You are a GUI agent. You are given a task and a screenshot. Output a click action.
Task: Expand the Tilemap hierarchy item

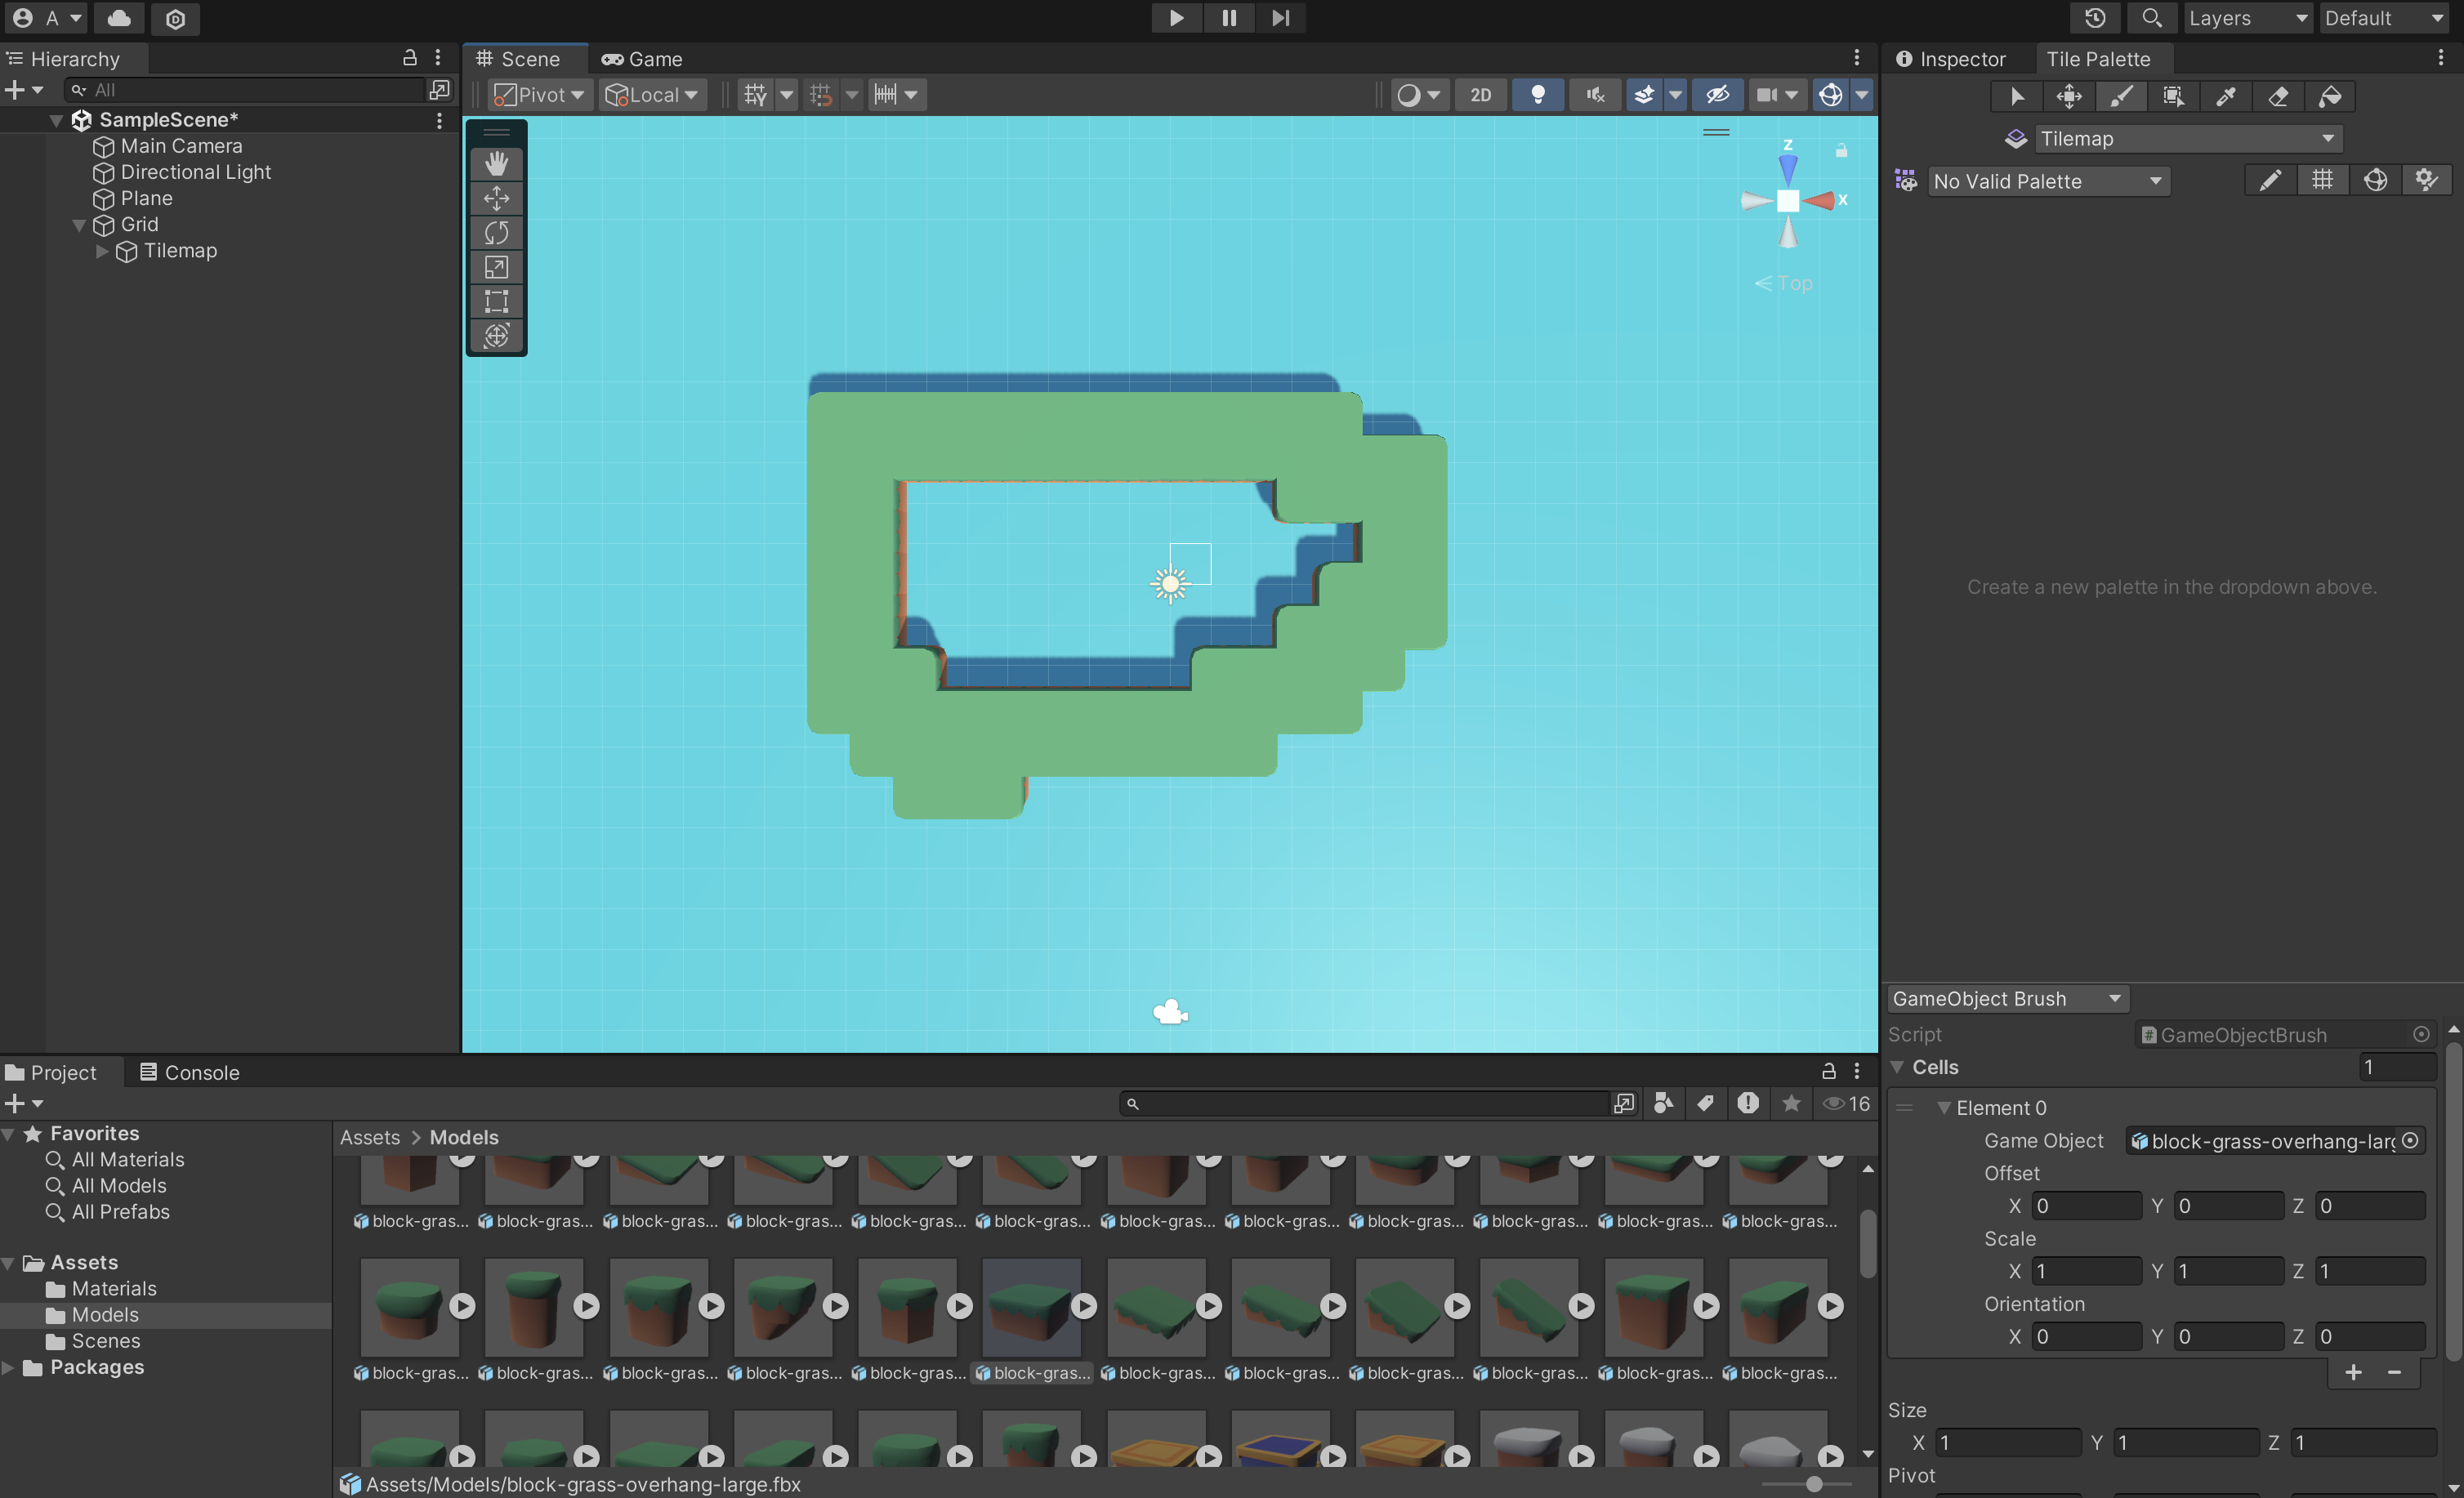coord(101,251)
